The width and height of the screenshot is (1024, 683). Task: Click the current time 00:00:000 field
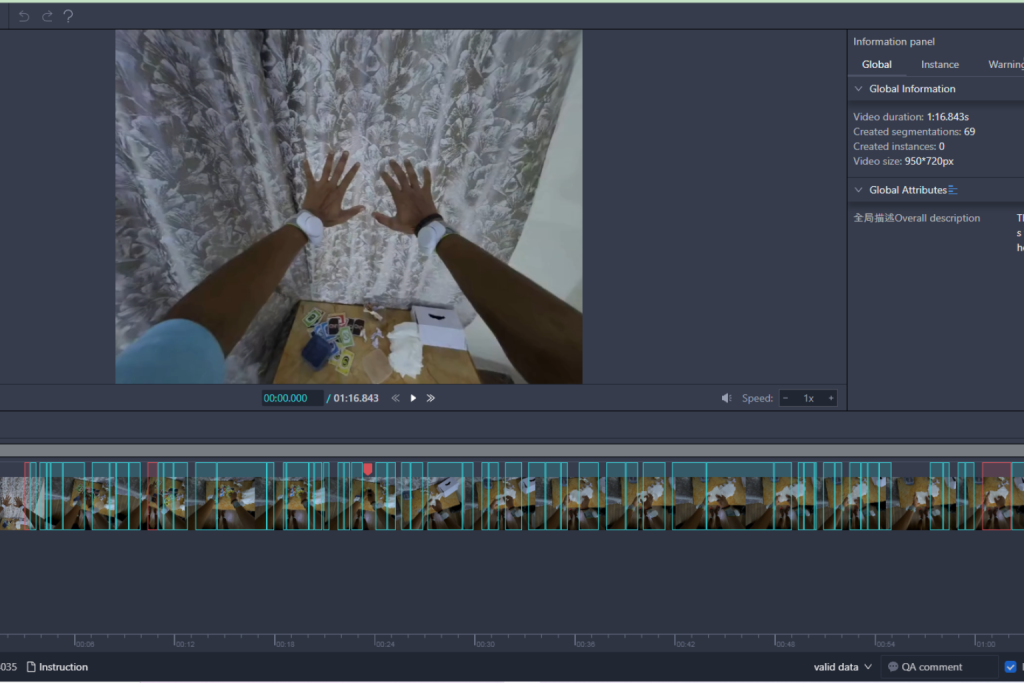(291, 398)
